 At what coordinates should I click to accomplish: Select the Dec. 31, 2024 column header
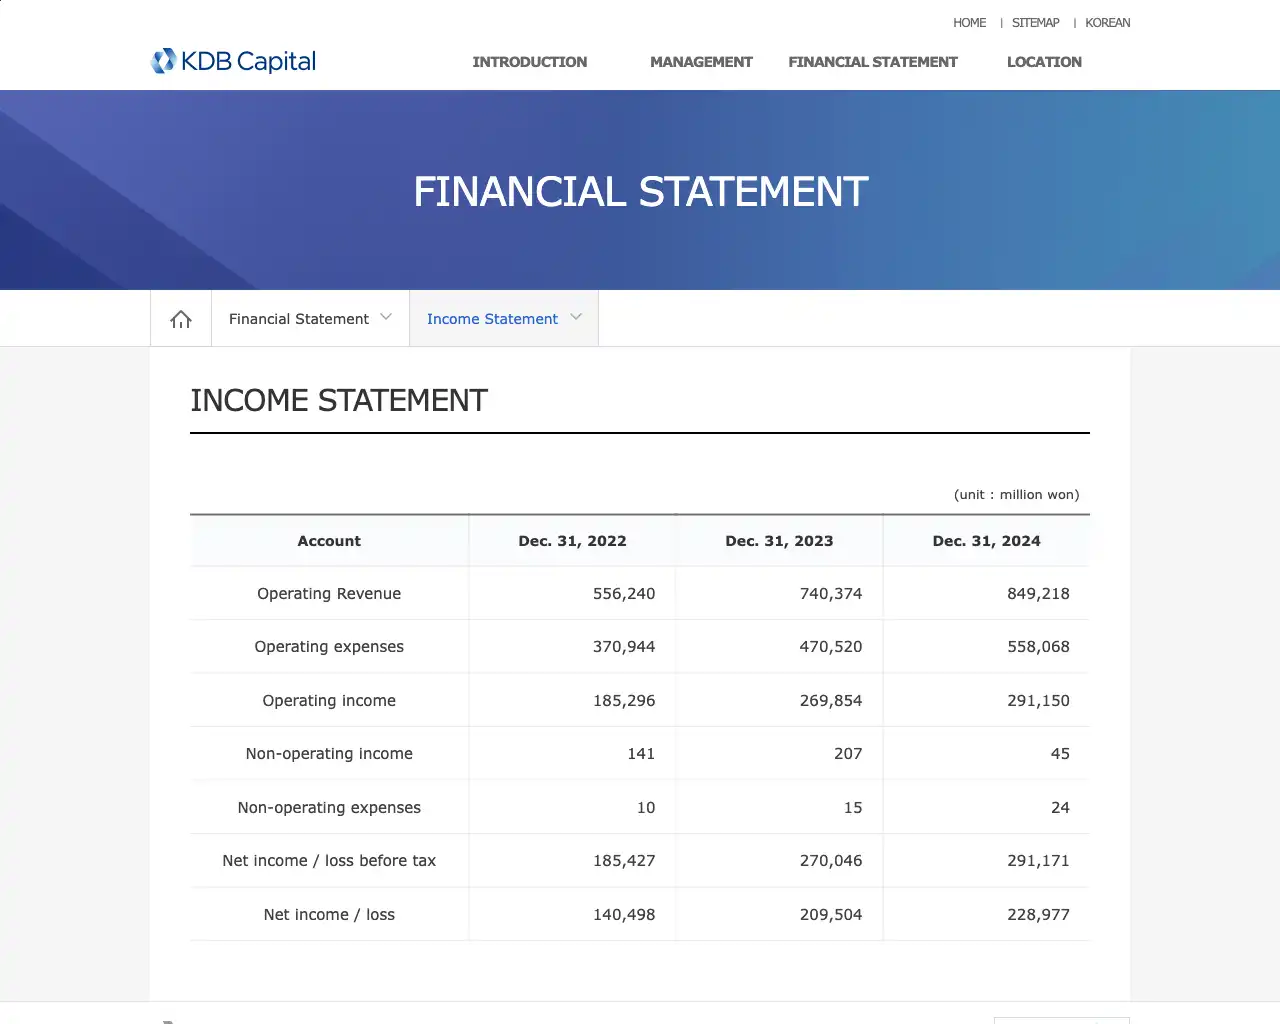(x=986, y=540)
